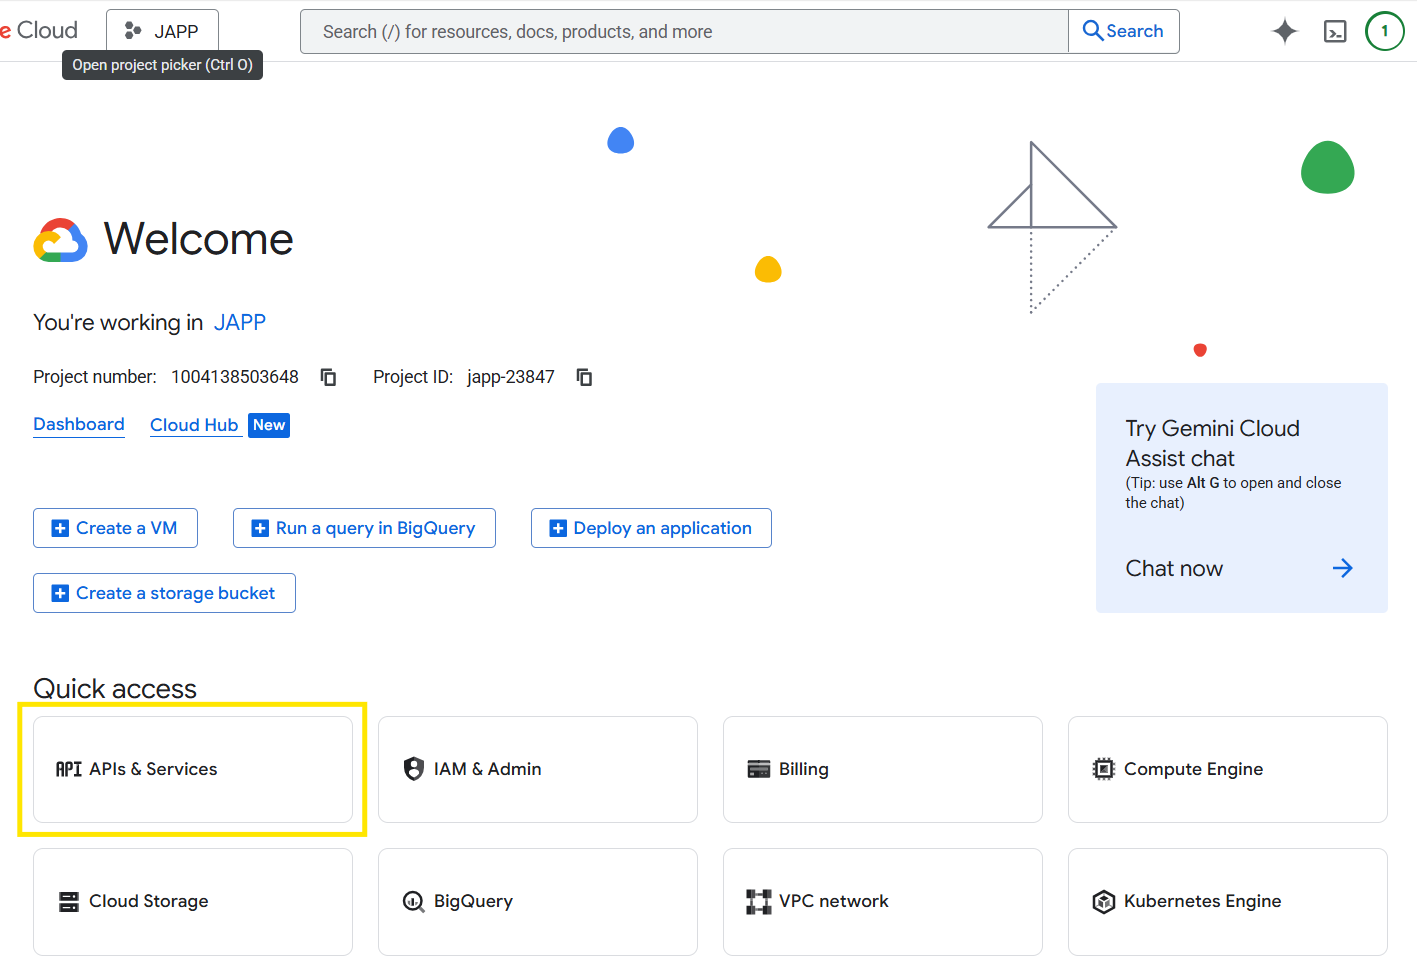Viewport: 1417px width, 964px height.
Task: Open Chat now in Gemini card
Action: click(1174, 568)
